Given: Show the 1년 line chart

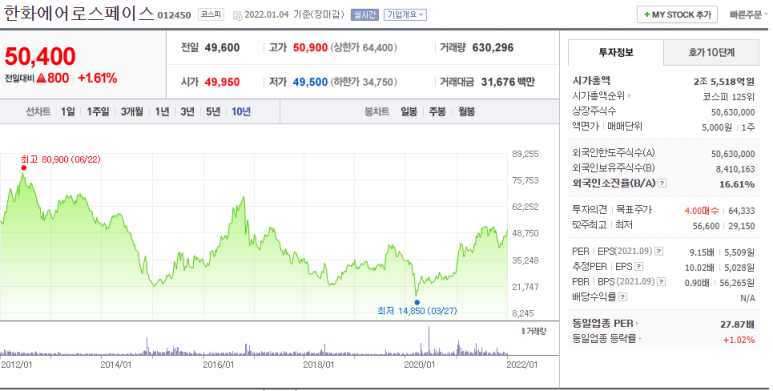Looking at the screenshot, I should pos(162,112).
